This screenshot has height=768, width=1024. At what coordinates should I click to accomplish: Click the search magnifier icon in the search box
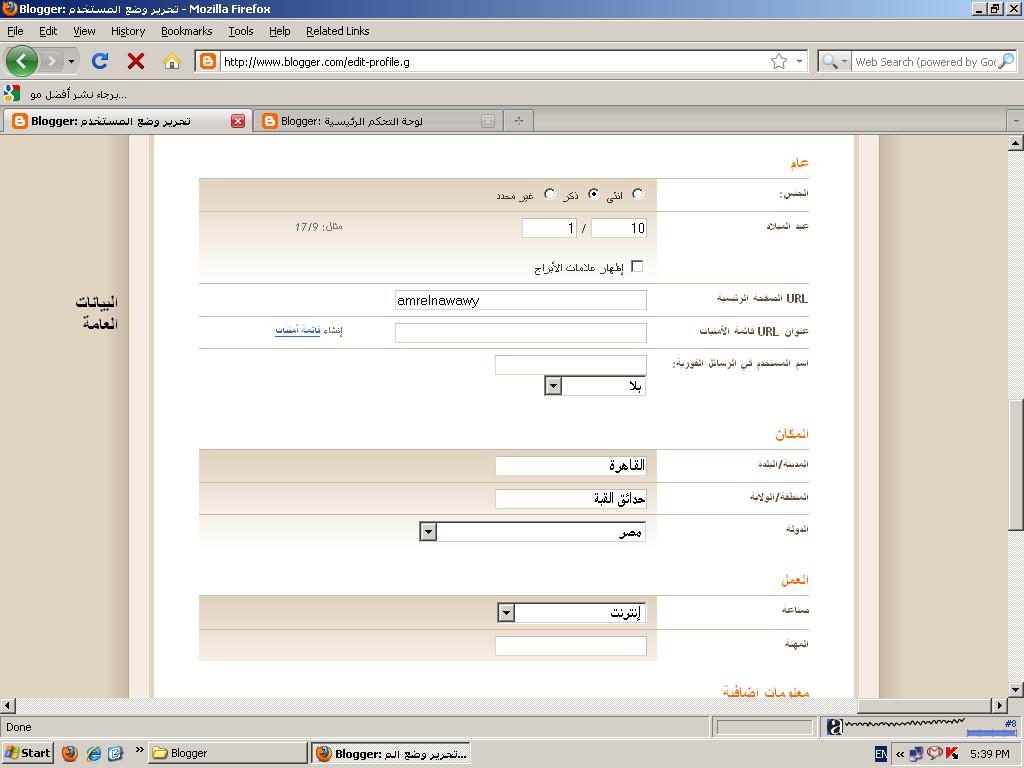click(x=1007, y=61)
